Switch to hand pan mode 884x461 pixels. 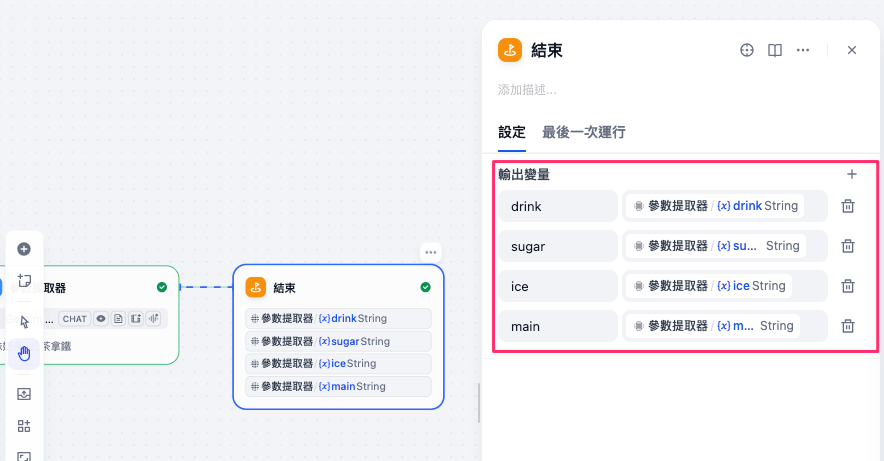click(24, 353)
